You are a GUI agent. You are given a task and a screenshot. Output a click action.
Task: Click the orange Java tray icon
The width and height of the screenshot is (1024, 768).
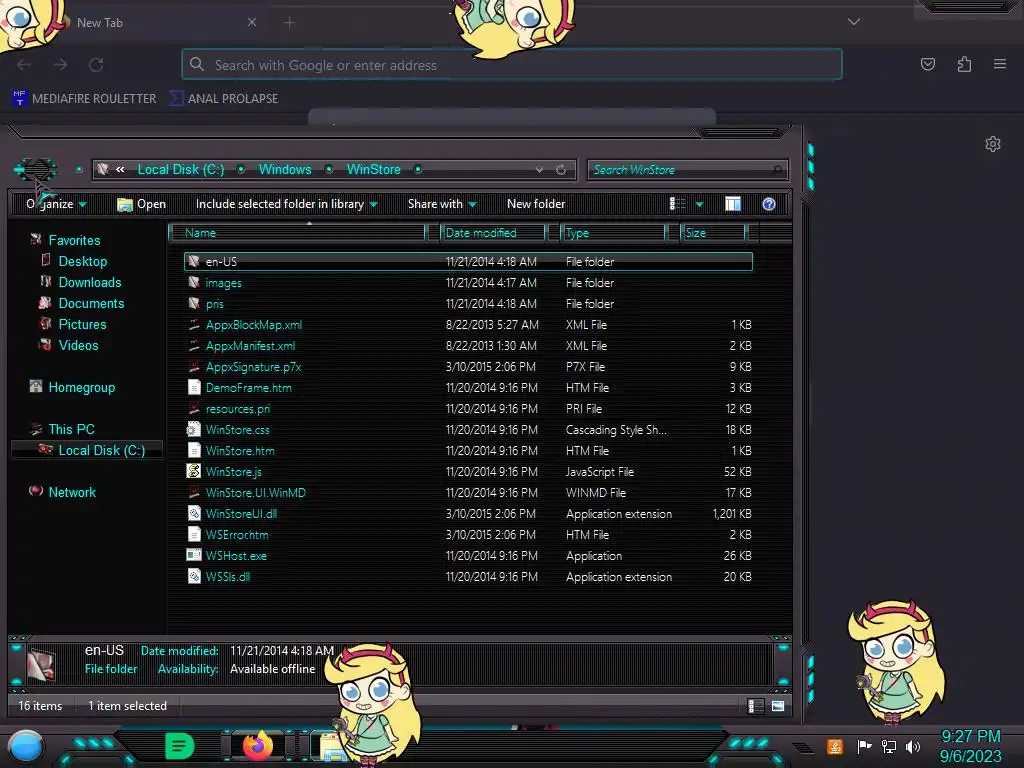click(835, 746)
